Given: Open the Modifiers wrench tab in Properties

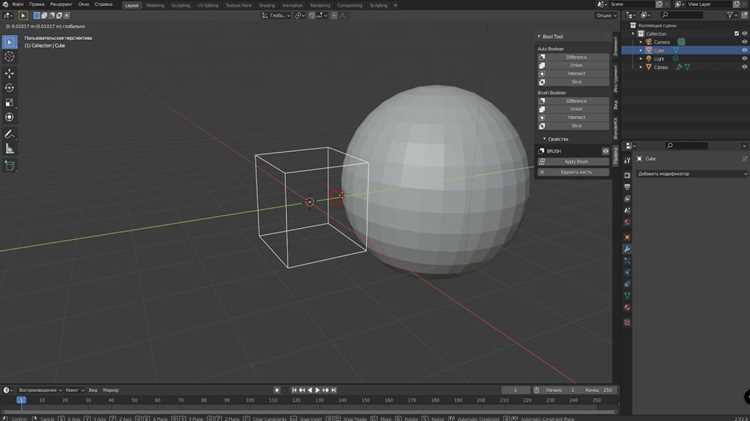Looking at the screenshot, I should 627,249.
